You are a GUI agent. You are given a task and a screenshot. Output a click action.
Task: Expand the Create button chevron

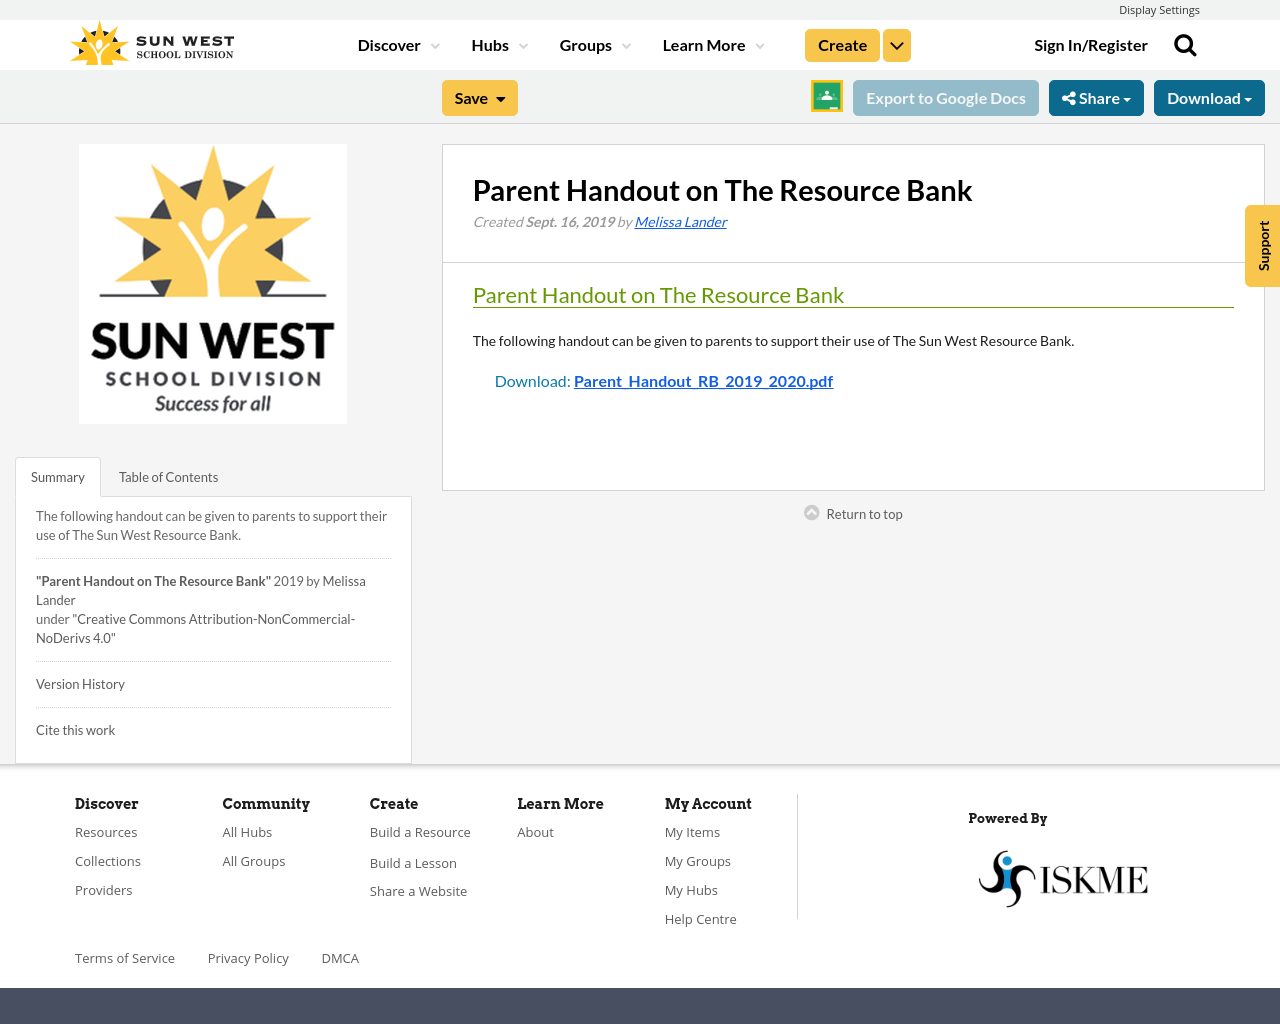click(x=896, y=43)
